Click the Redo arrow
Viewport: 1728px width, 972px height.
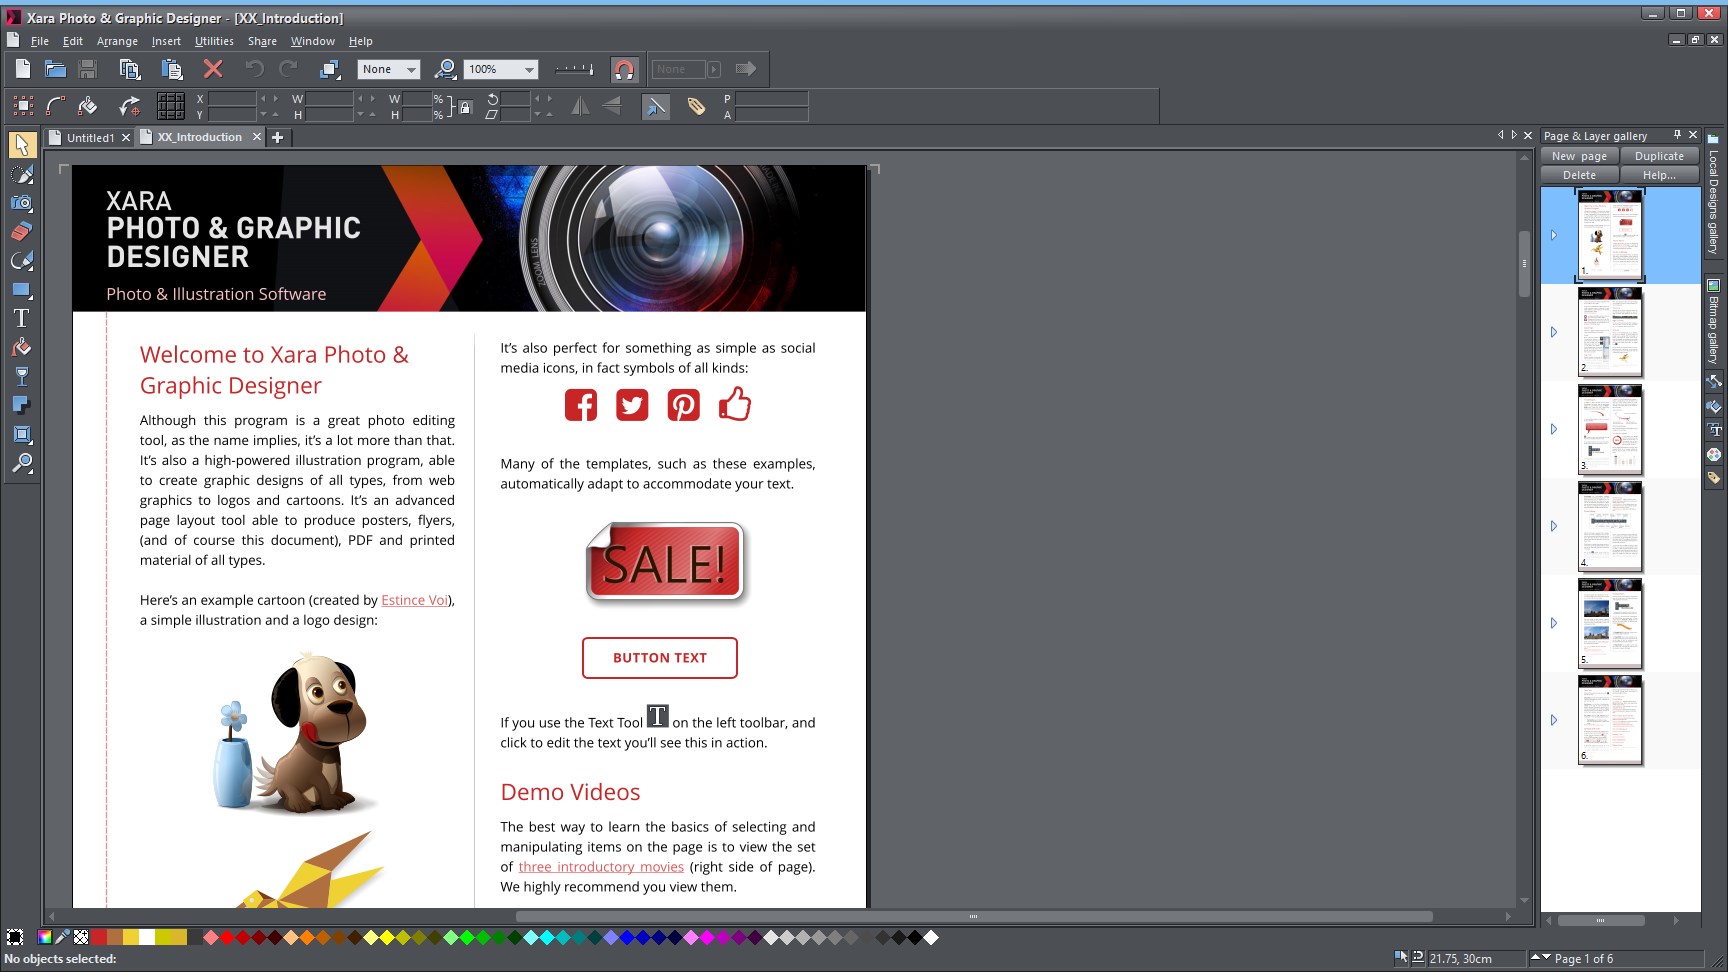[x=289, y=69]
